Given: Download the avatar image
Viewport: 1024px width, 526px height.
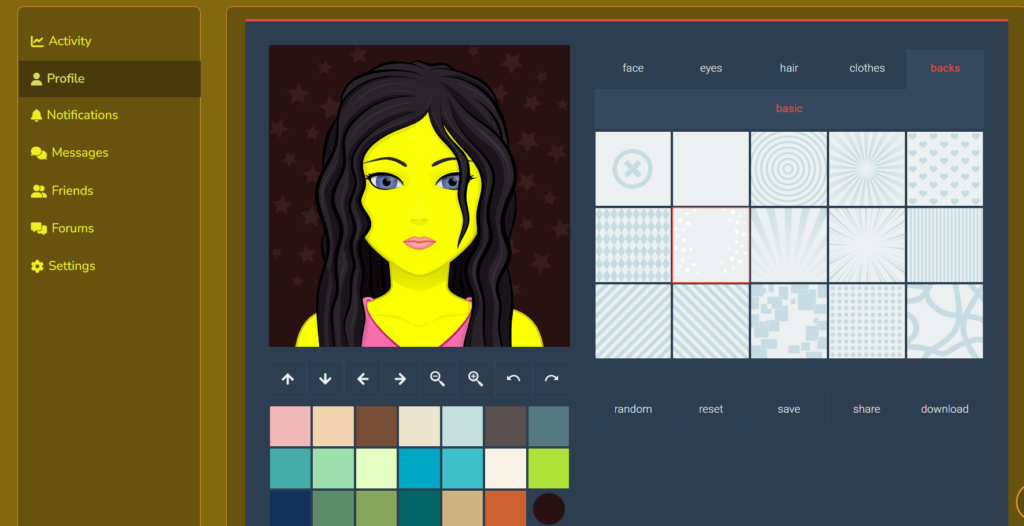Looking at the screenshot, I should pos(944,409).
